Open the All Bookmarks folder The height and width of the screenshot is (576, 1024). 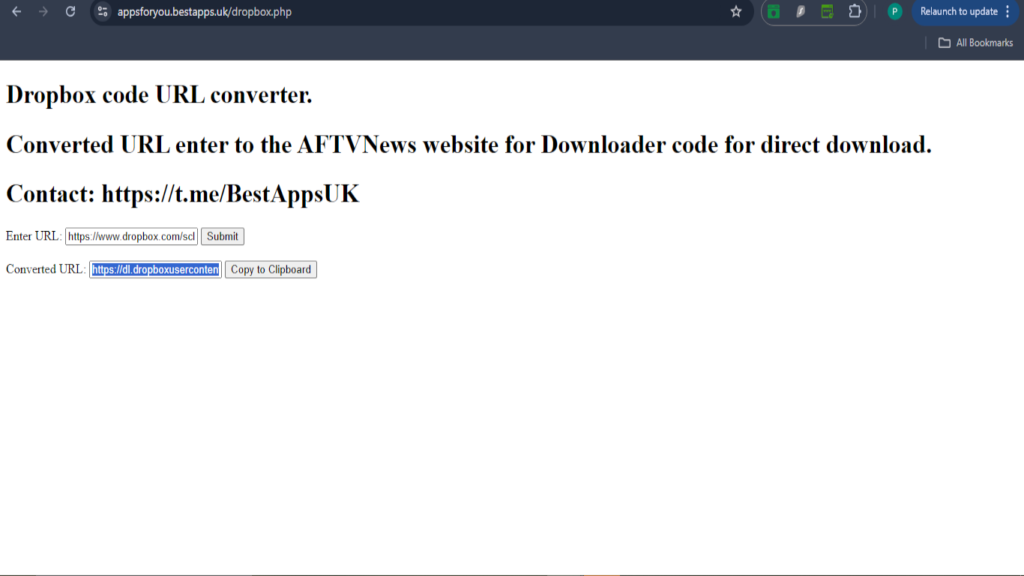[976, 43]
